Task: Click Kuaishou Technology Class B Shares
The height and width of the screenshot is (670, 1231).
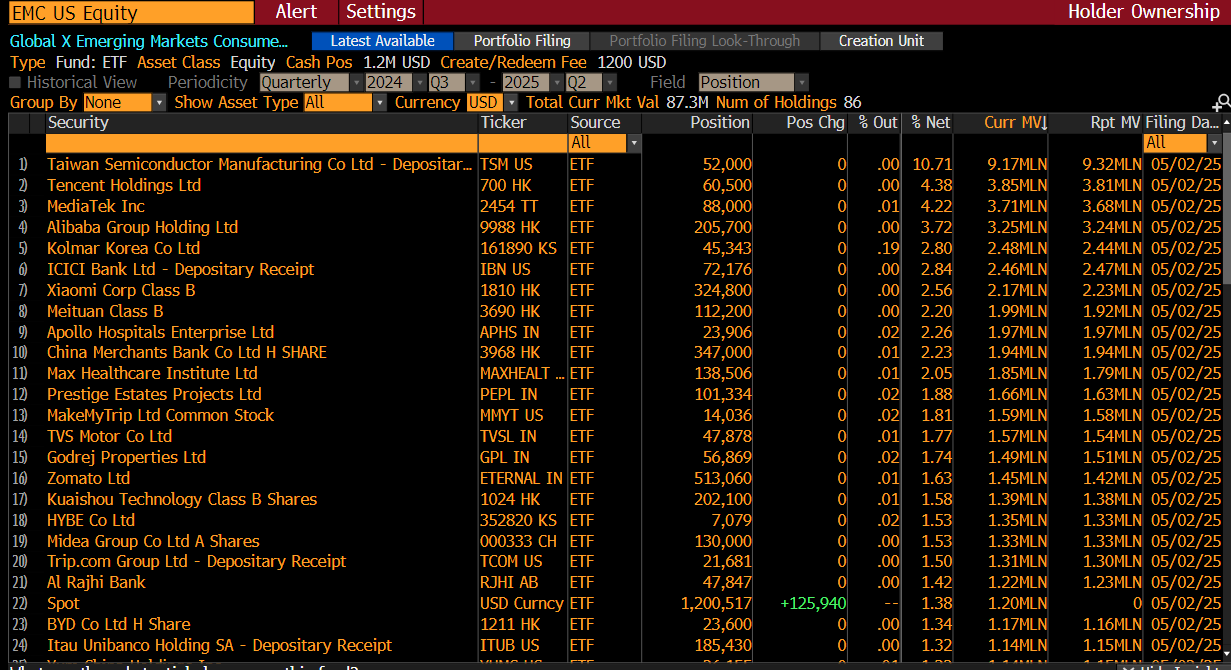Action: click(182, 499)
